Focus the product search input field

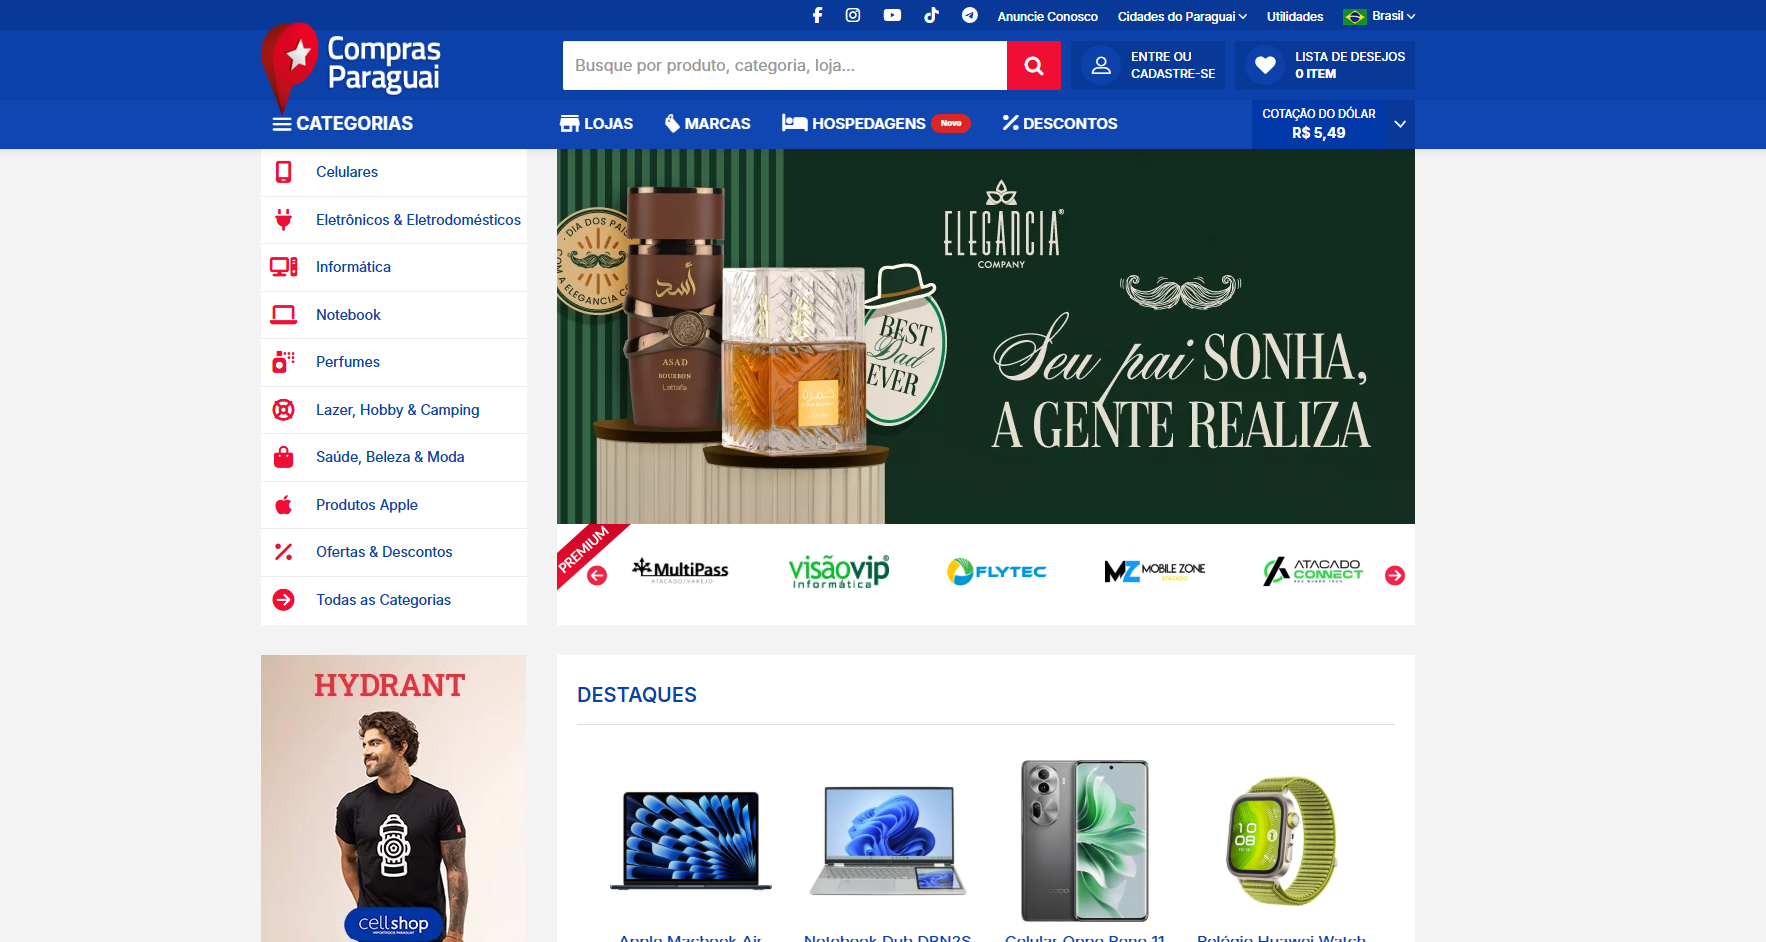[x=784, y=66]
